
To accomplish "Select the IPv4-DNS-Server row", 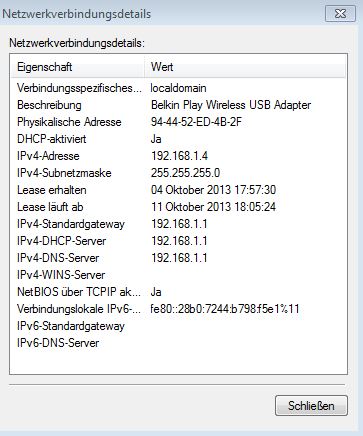I will (x=178, y=258).
